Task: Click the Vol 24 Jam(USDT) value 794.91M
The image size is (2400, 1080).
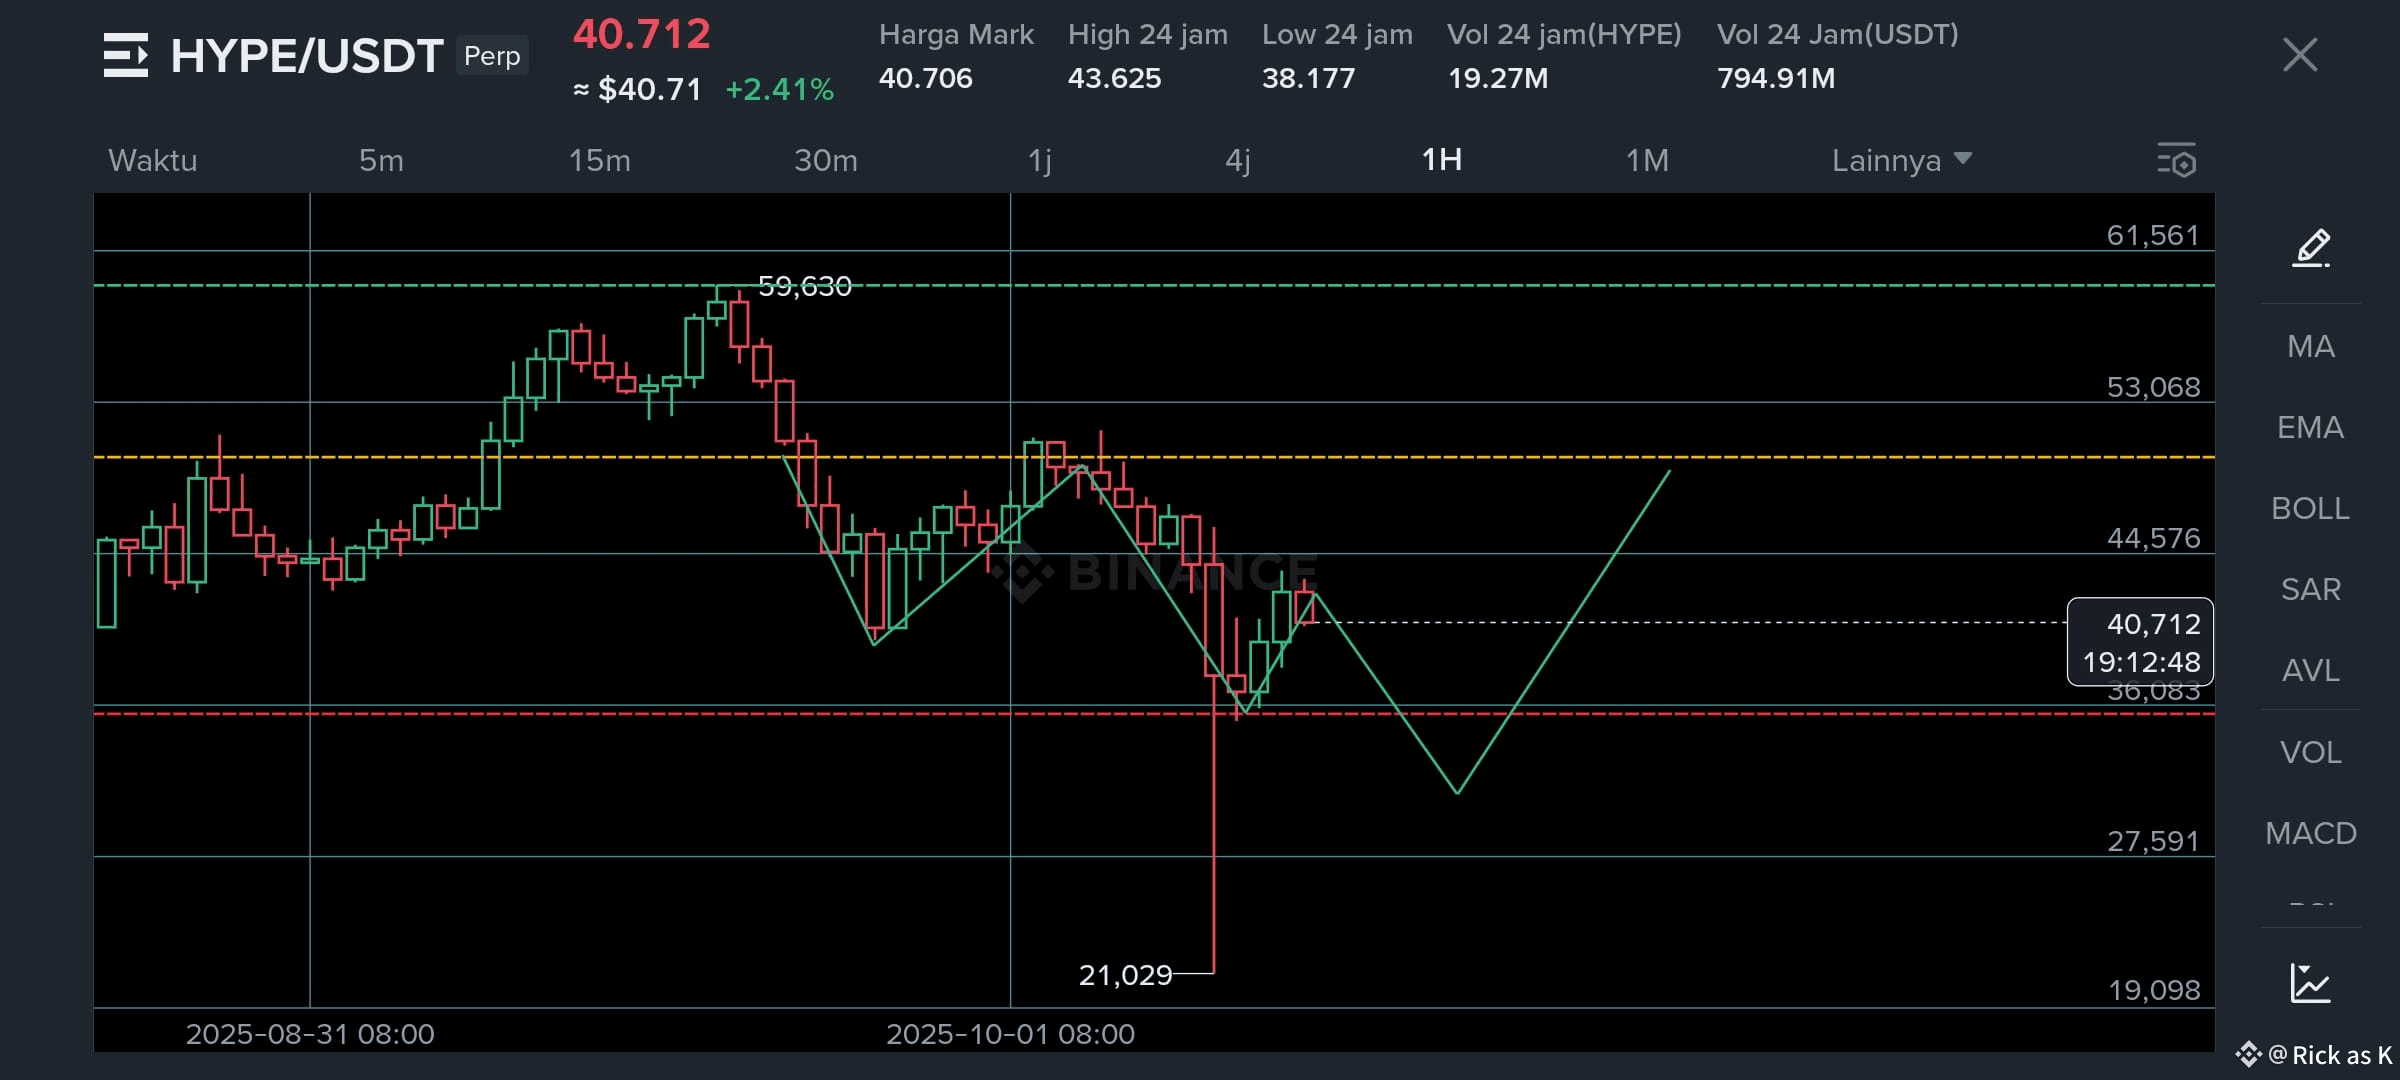Action: (x=1776, y=78)
